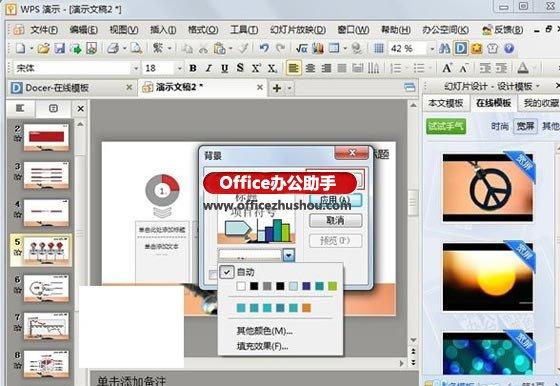The image size is (560, 386).
Task: Click the Open folder icon
Action: pyautogui.click(x=44, y=49)
